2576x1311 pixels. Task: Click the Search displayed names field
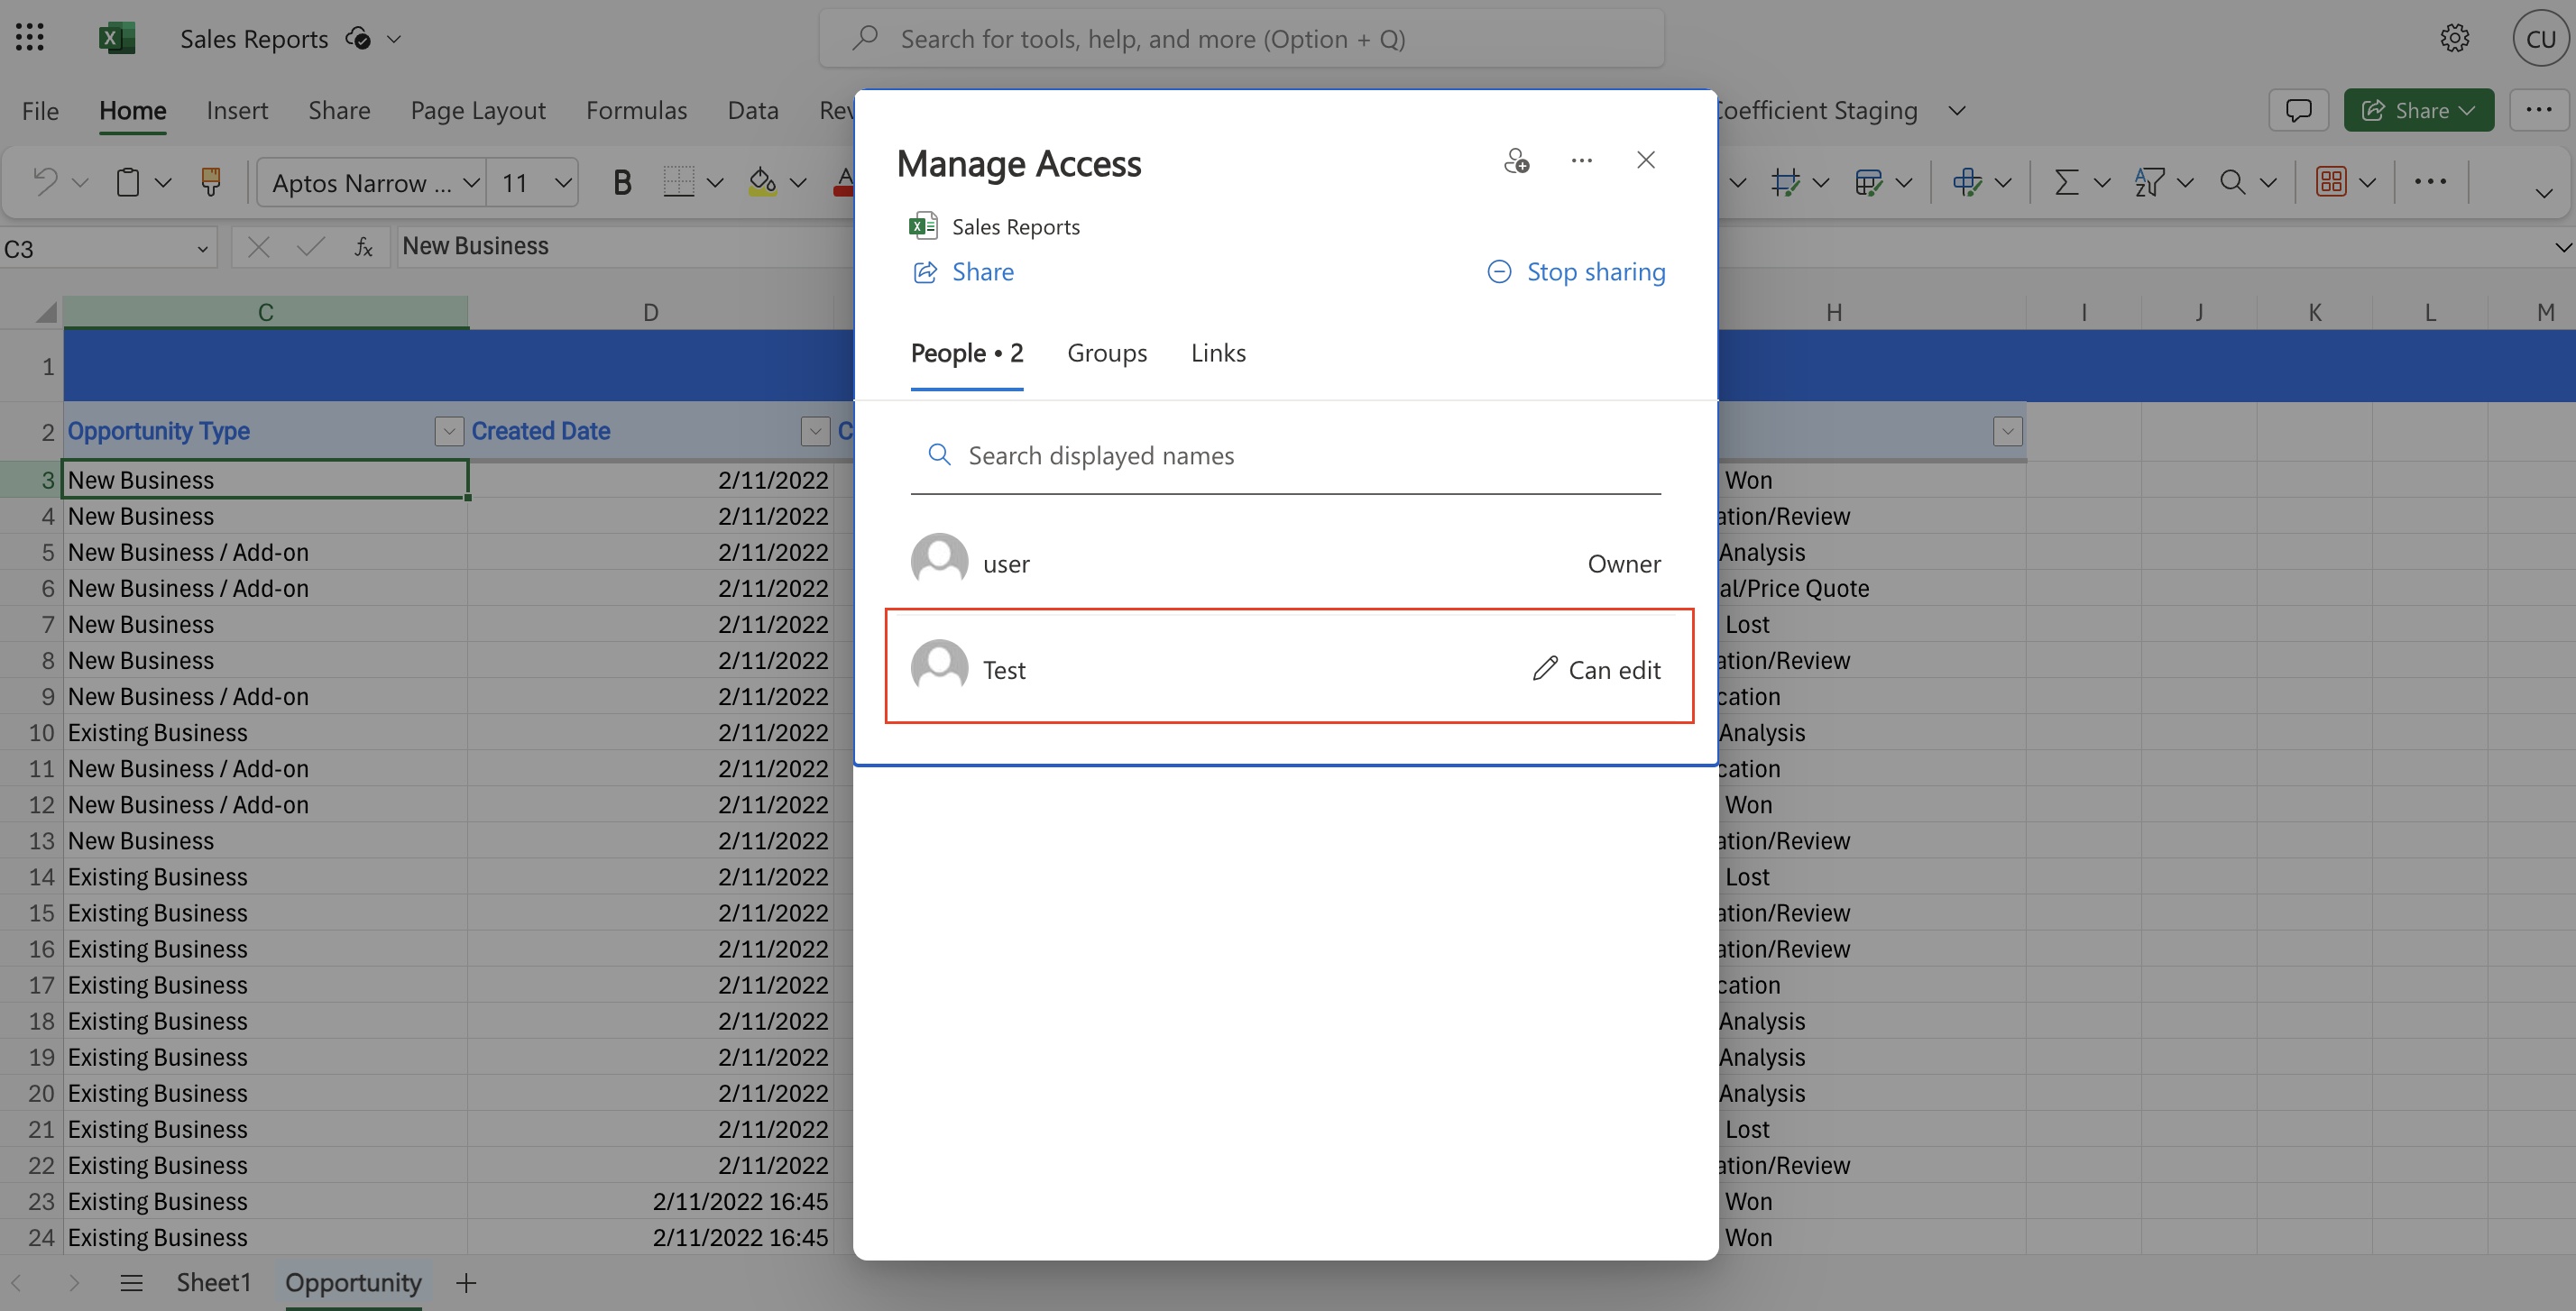click(x=1285, y=456)
